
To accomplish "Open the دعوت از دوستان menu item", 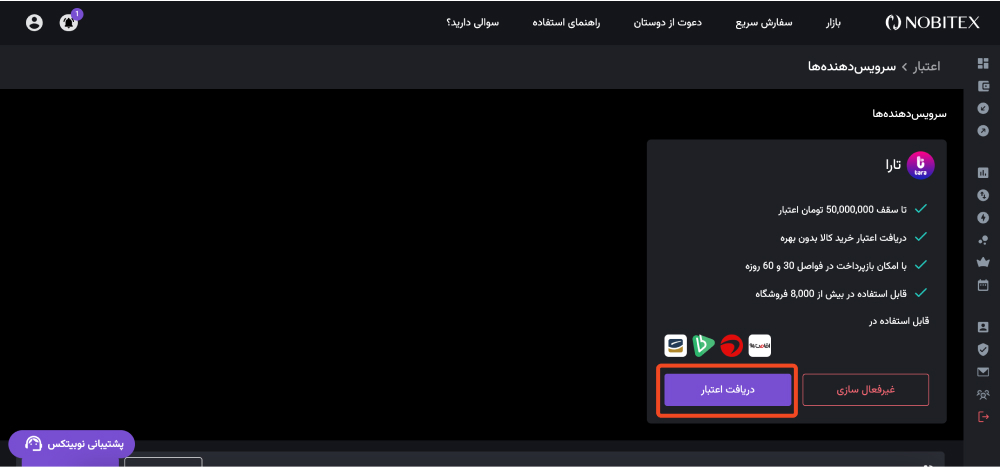I will point(668,23).
